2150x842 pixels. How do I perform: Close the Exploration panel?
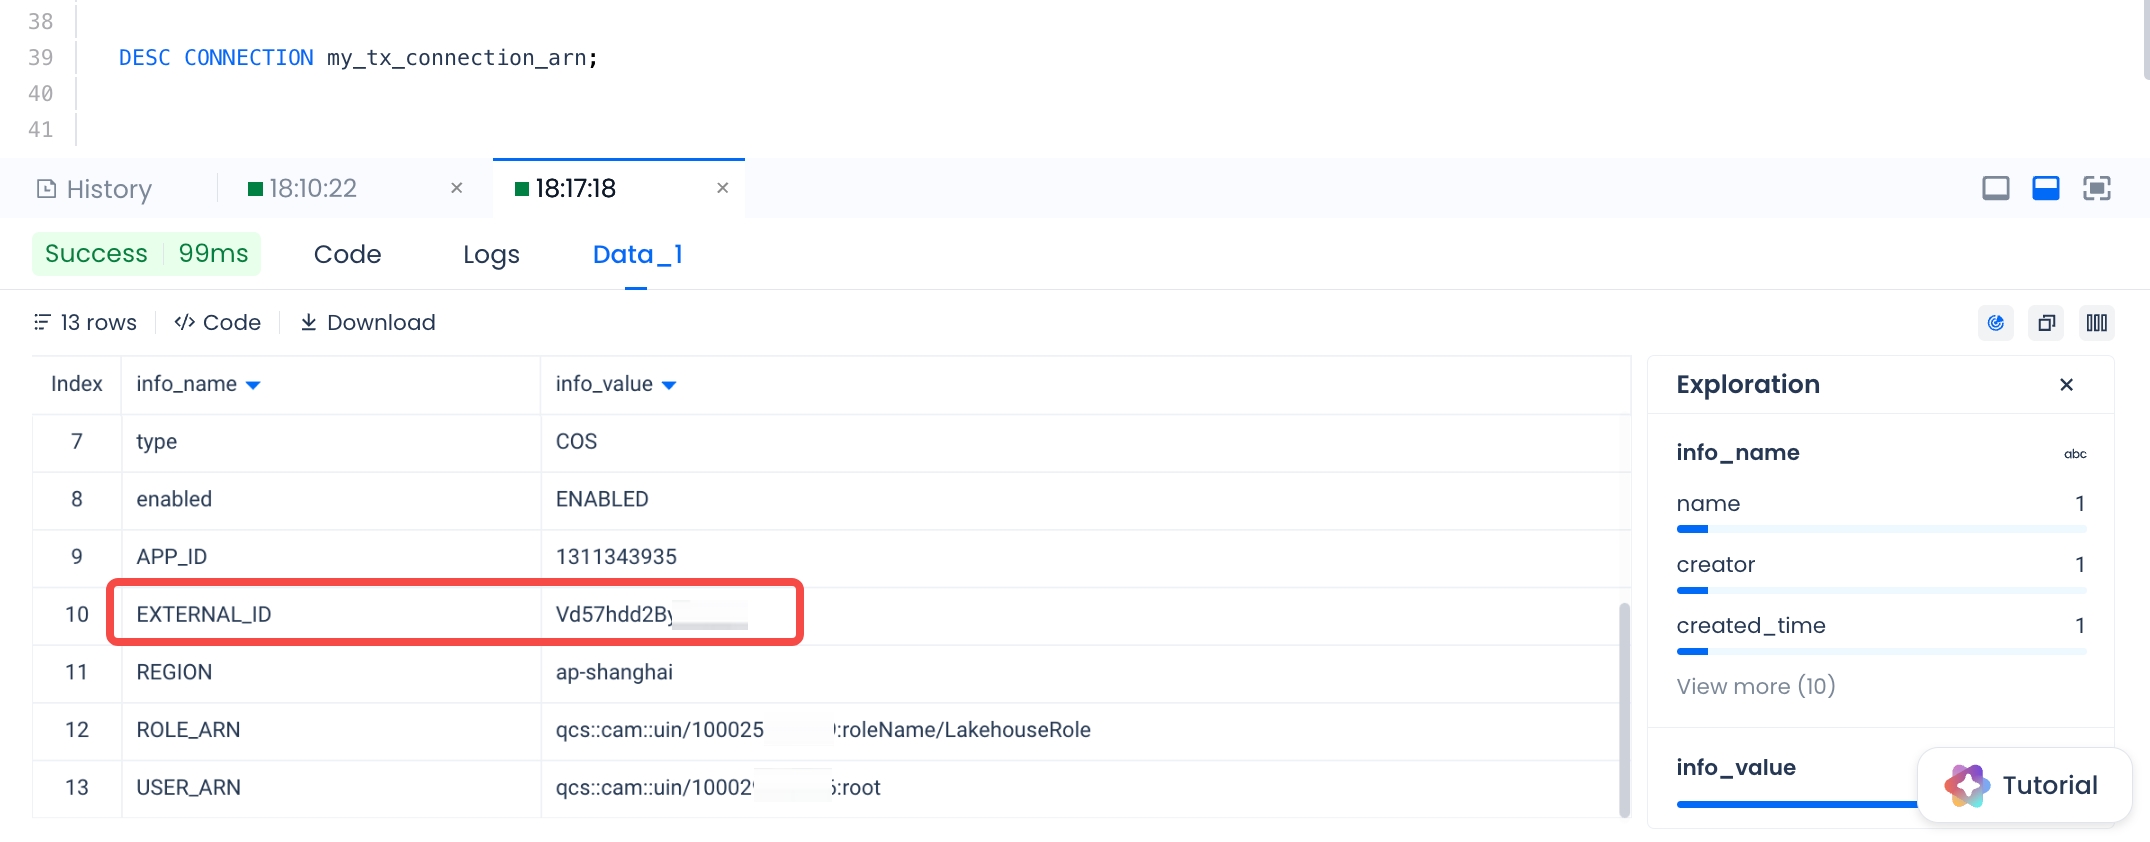point(2066,385)
